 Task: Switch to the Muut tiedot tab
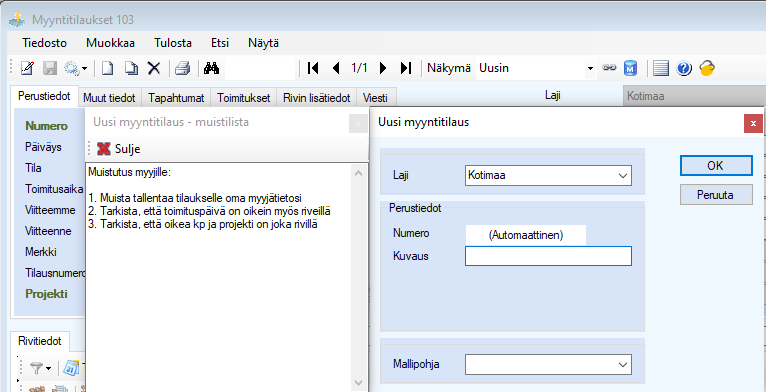pyautogui.click(x=109, y=98)
